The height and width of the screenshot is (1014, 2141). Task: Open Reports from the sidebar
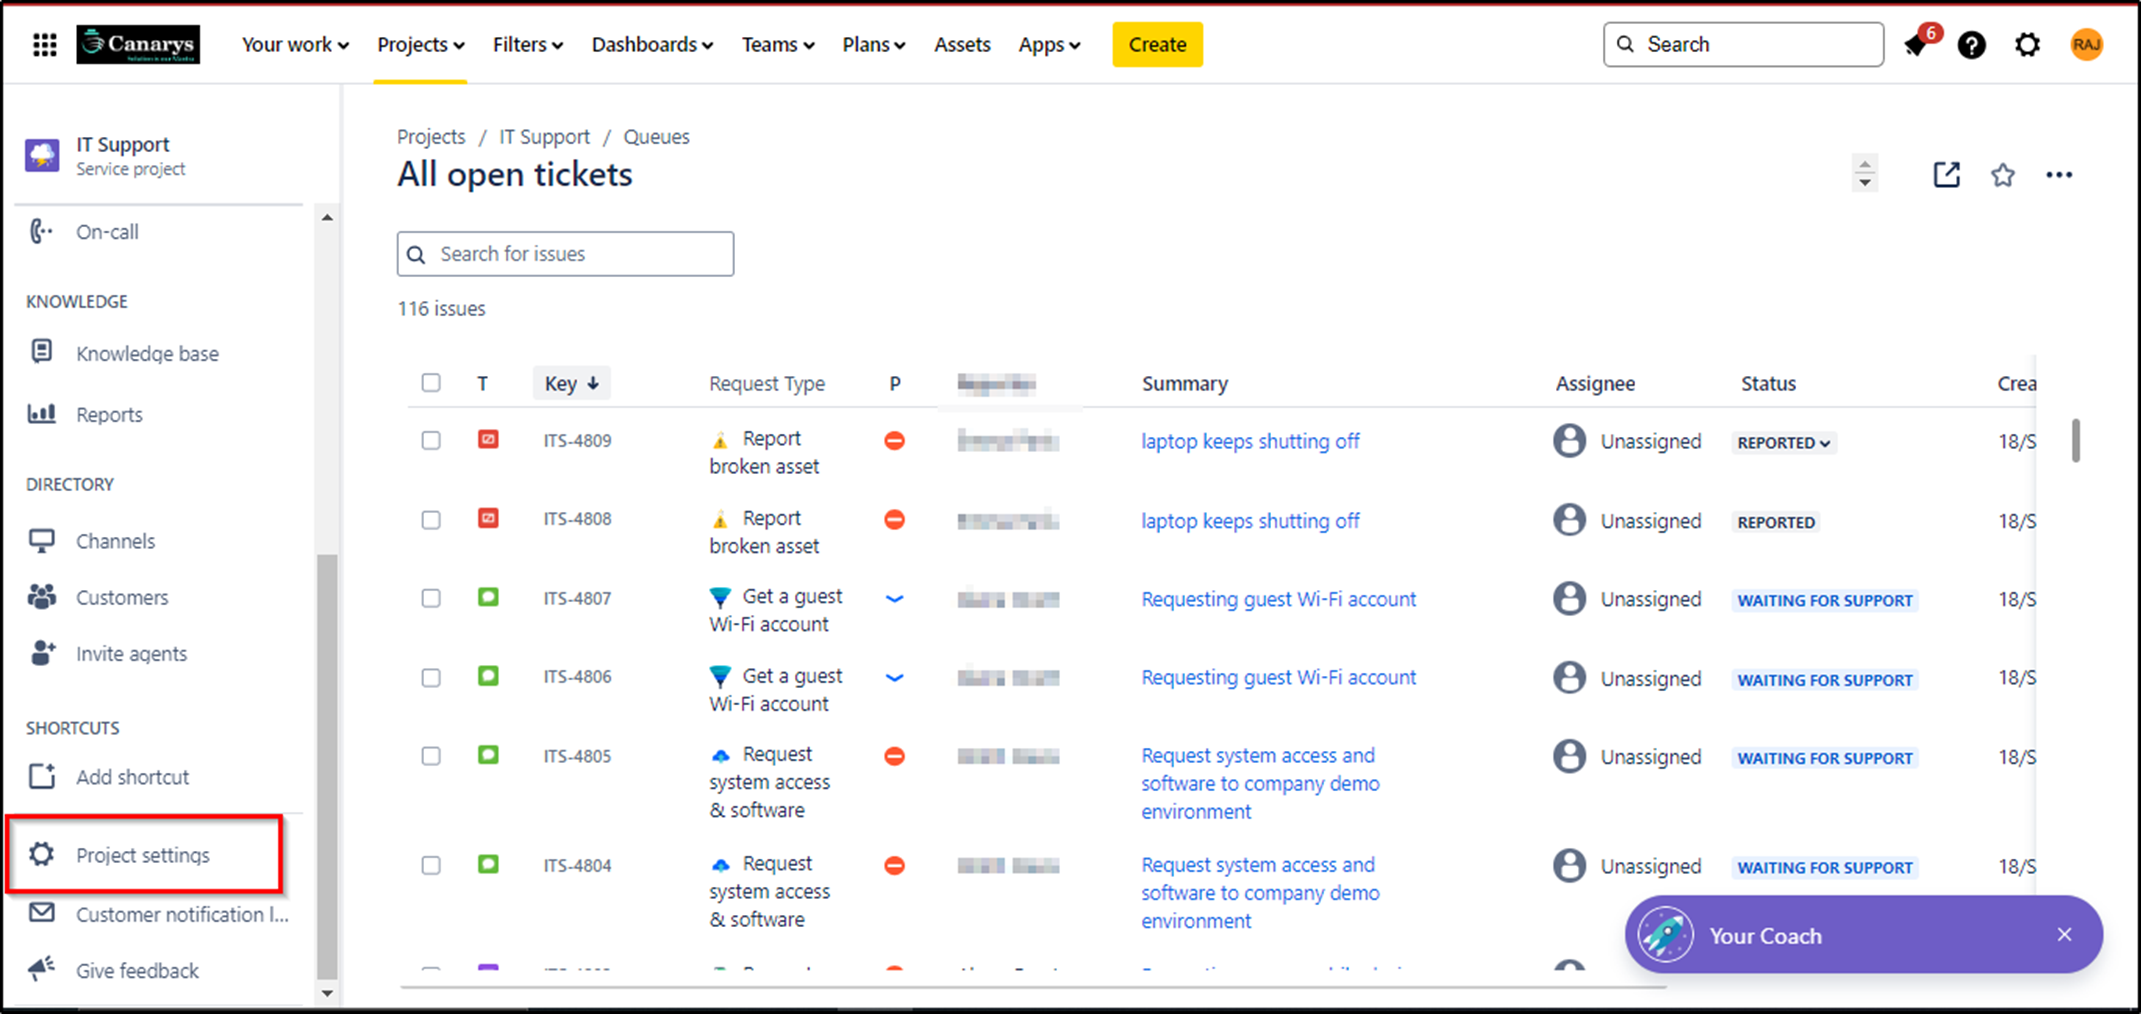(x=109, y=414)
